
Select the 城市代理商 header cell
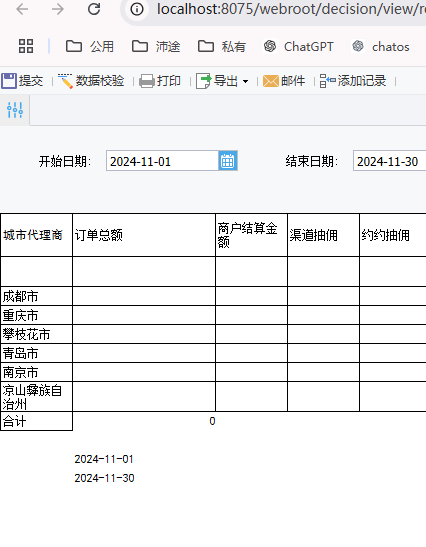[x=36, y=235]
